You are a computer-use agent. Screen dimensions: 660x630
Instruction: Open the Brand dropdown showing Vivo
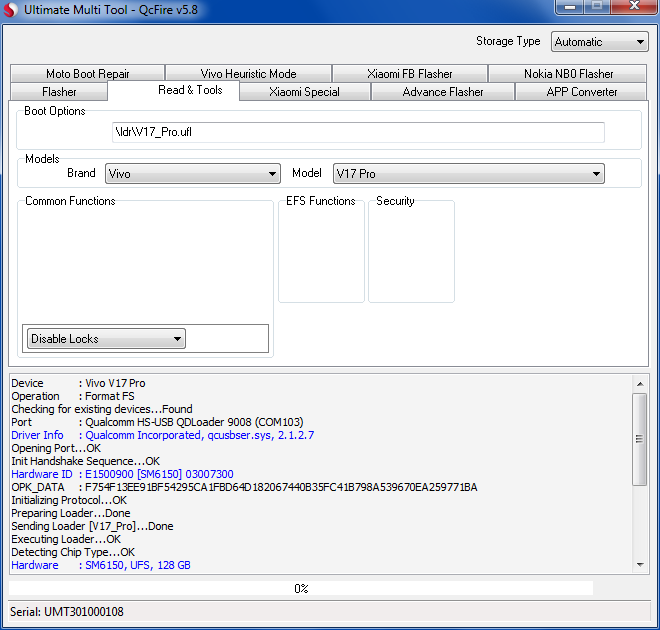point(193,173)
